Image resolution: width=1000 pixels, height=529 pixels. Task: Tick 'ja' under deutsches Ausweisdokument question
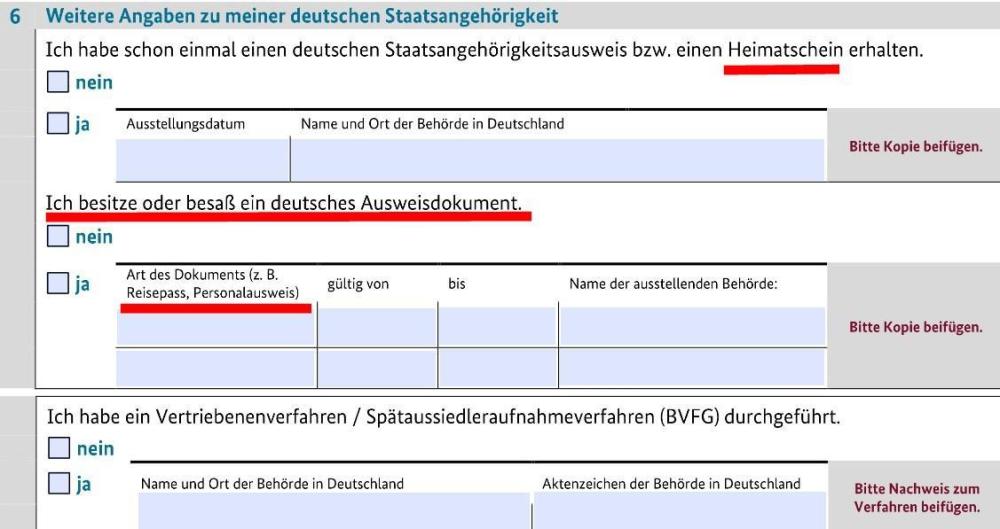pyautogui.click(x=58, y=284)
